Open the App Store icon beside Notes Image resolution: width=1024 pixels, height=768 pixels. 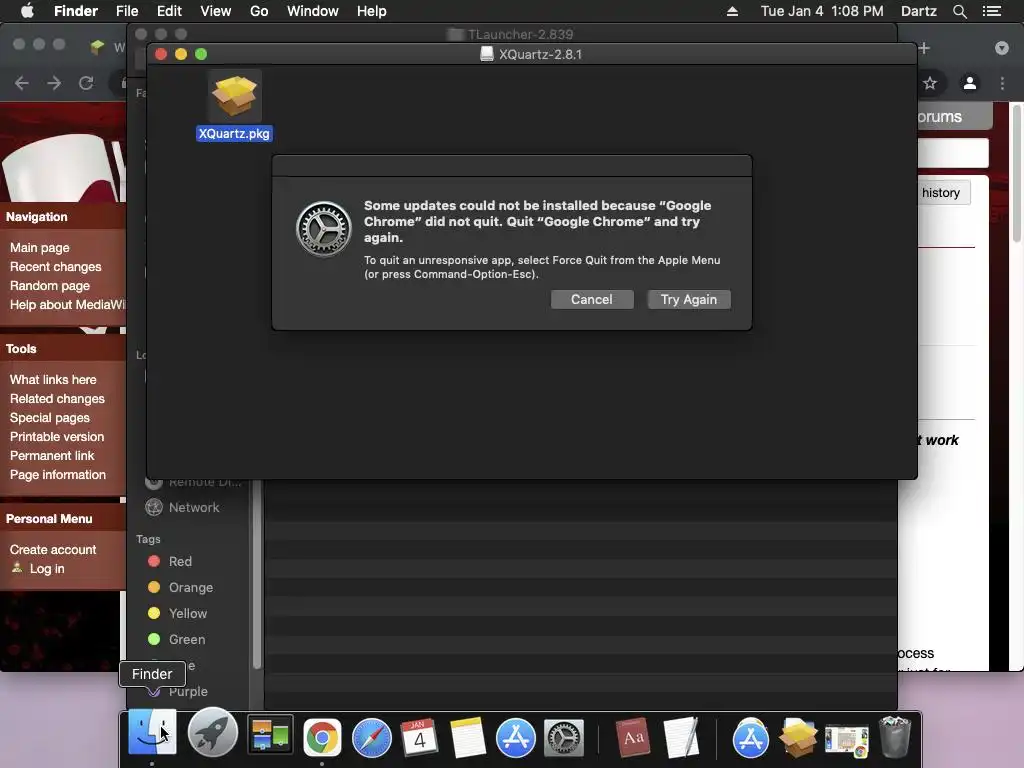tap(515, 737)
